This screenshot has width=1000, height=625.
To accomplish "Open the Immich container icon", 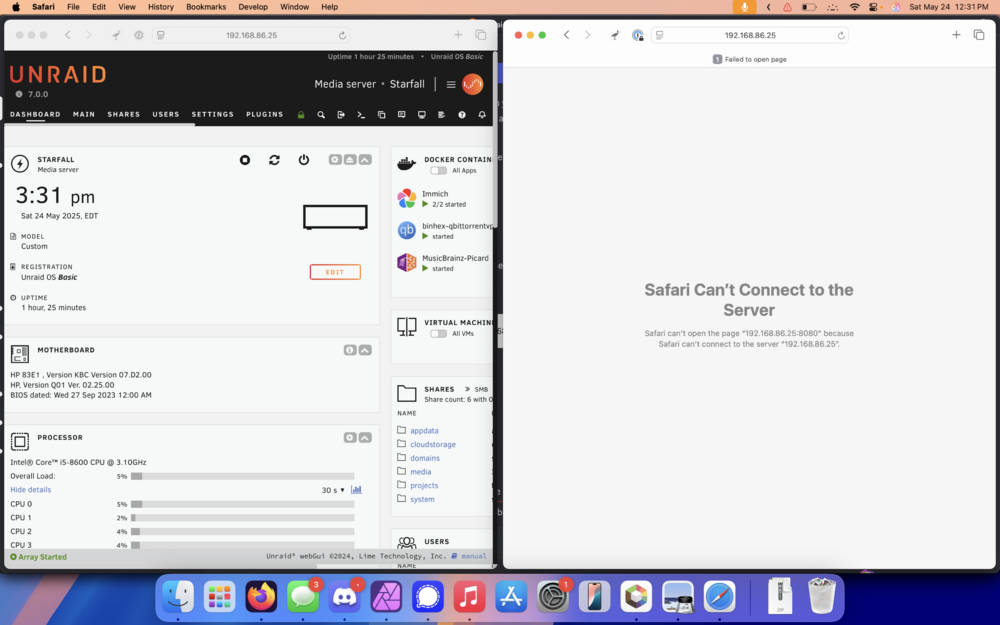I will click(407, 198).
